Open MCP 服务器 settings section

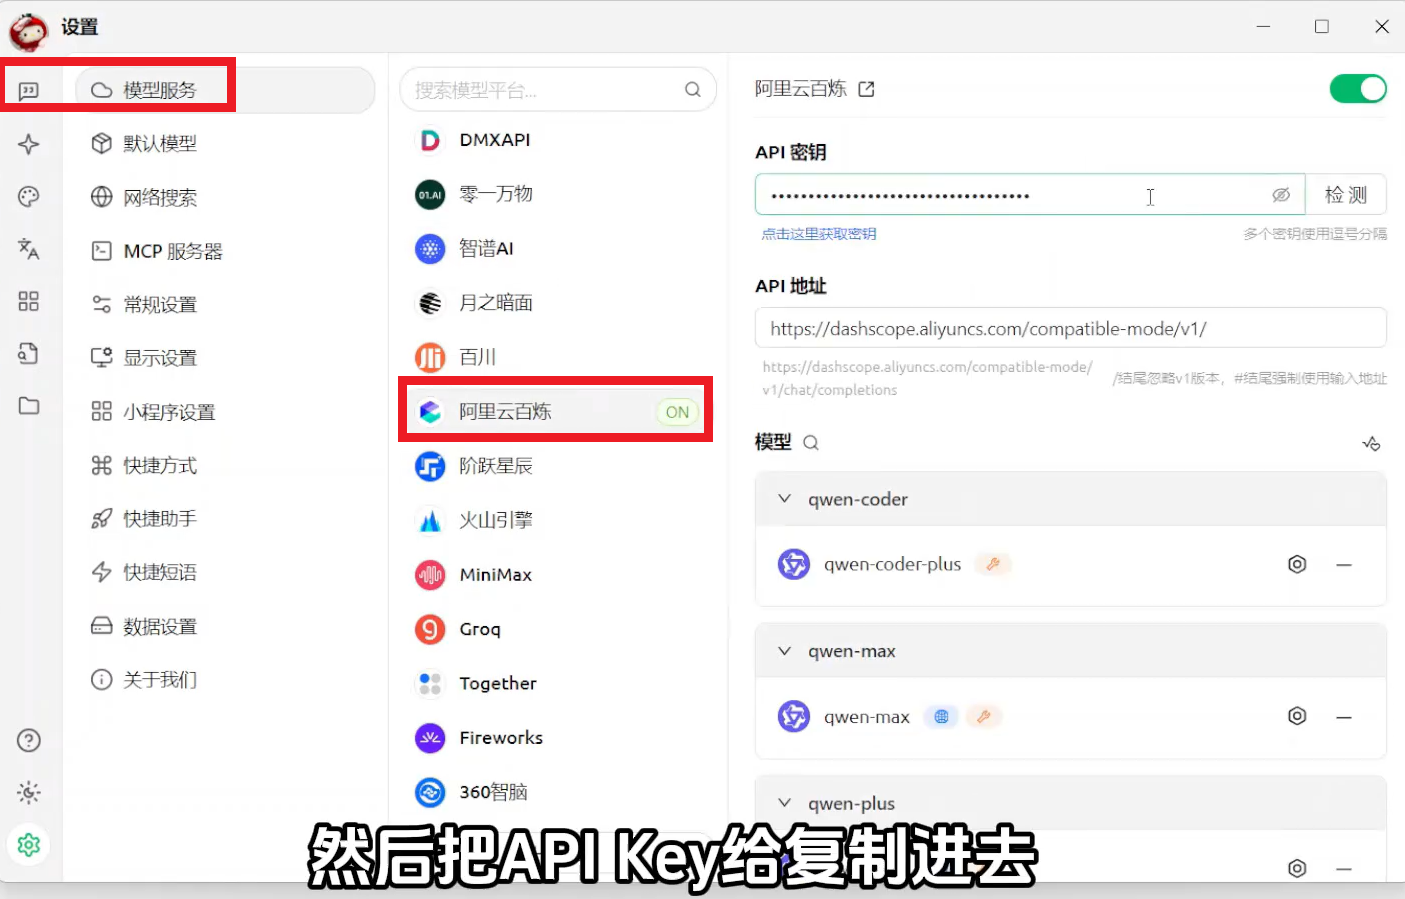click(x=225, y=251)
